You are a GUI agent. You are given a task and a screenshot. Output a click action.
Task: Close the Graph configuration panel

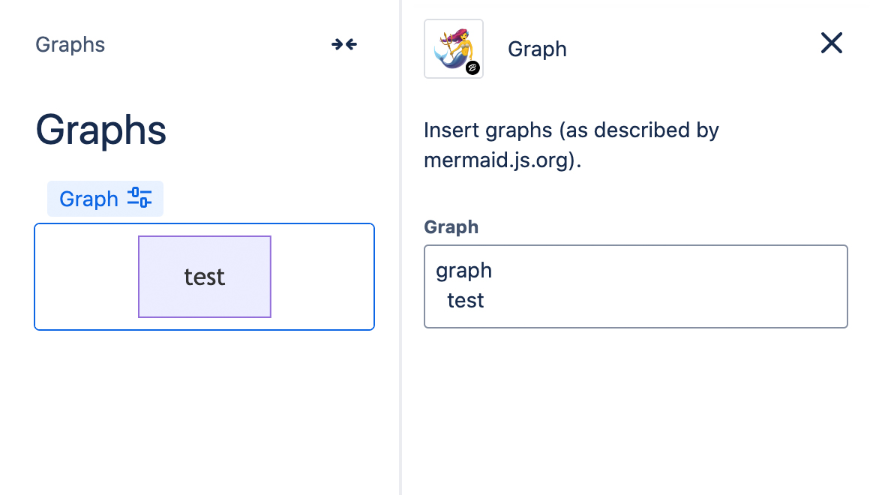[x=831, y=43]
